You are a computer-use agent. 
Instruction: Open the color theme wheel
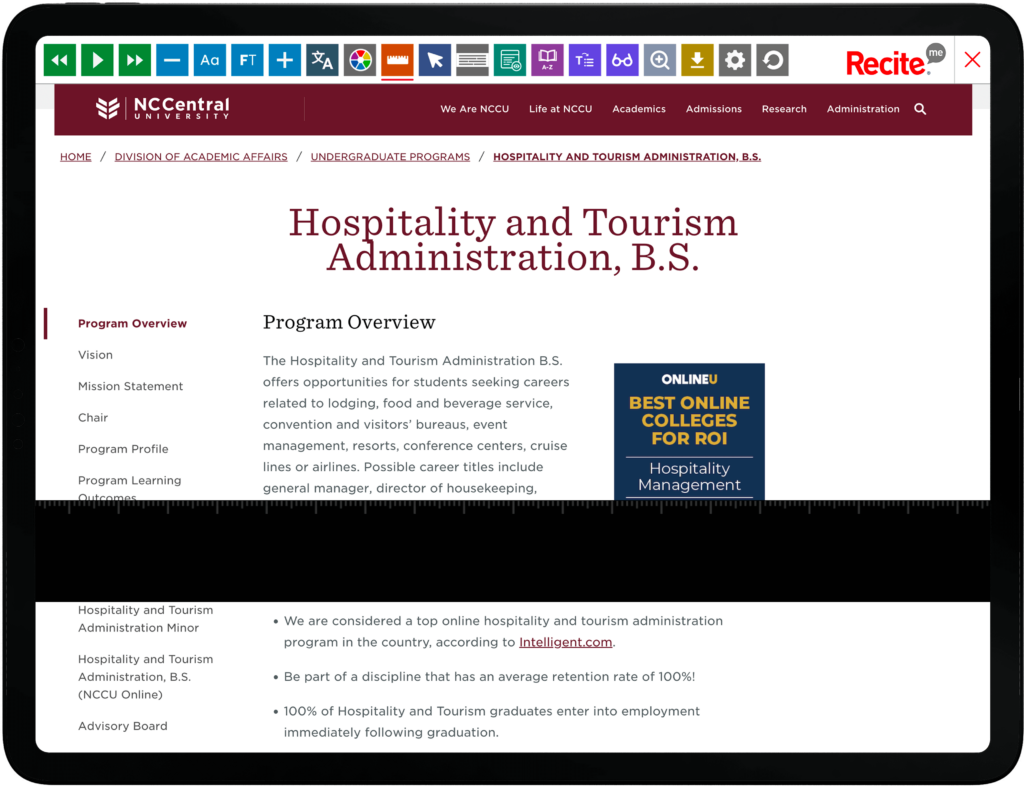(360, 60)
